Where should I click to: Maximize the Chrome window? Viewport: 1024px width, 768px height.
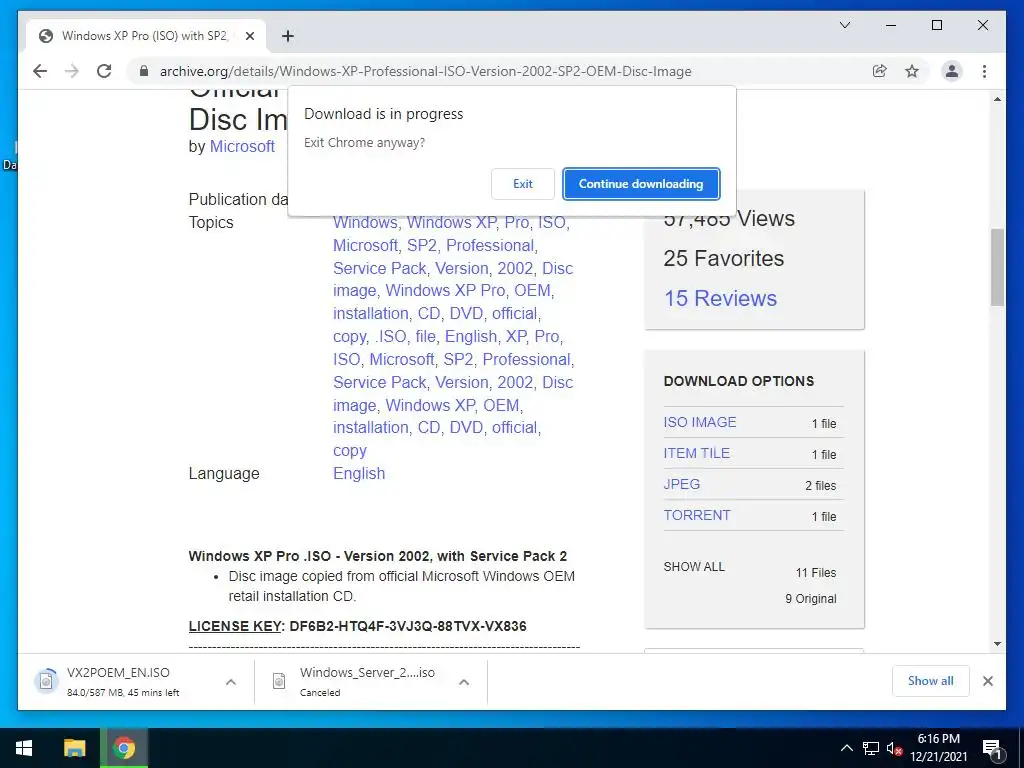(936, 25)
